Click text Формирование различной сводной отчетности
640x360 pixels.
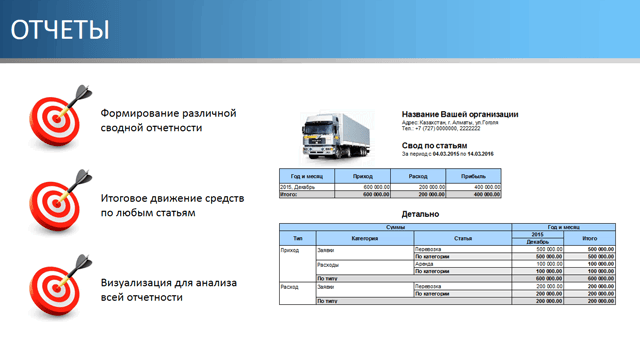click(x=169, y=120)
